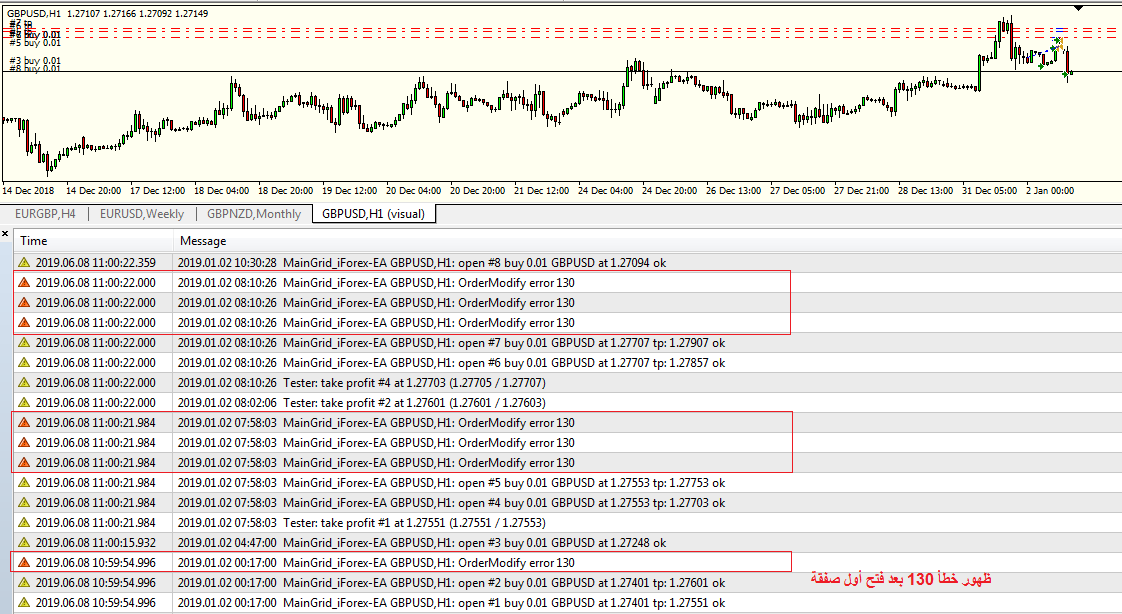Click warning icon on open #3 buy row
This screenshot has height=614, width=1122.
(24, 543)
